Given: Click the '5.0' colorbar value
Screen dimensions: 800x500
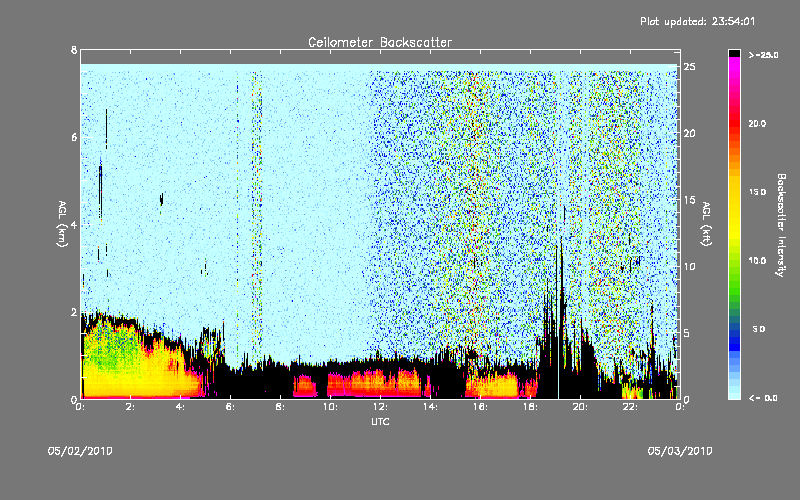Looking at the screenshot, I should (x=759, y=329).
